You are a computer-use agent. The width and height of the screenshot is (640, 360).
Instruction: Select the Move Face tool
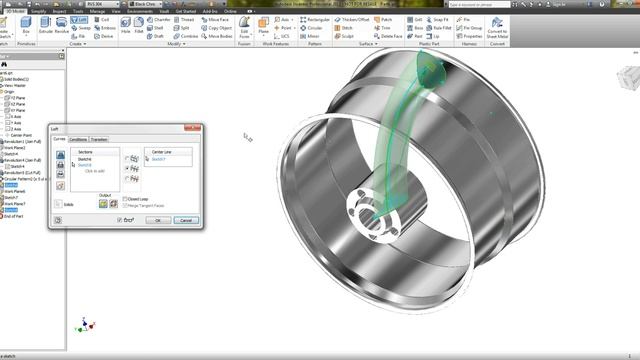tap(215, 20)
